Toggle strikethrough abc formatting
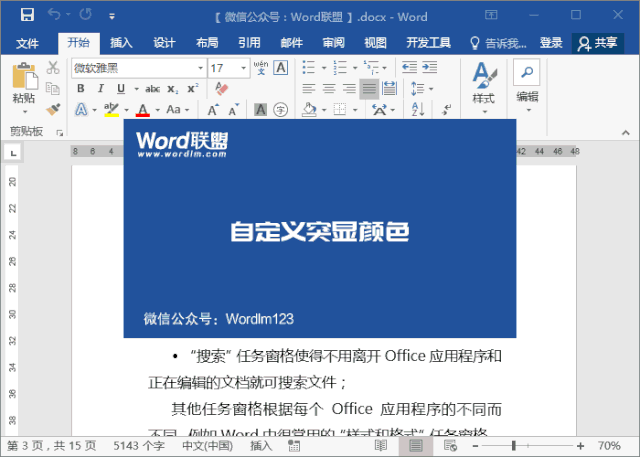 point(152,89)
